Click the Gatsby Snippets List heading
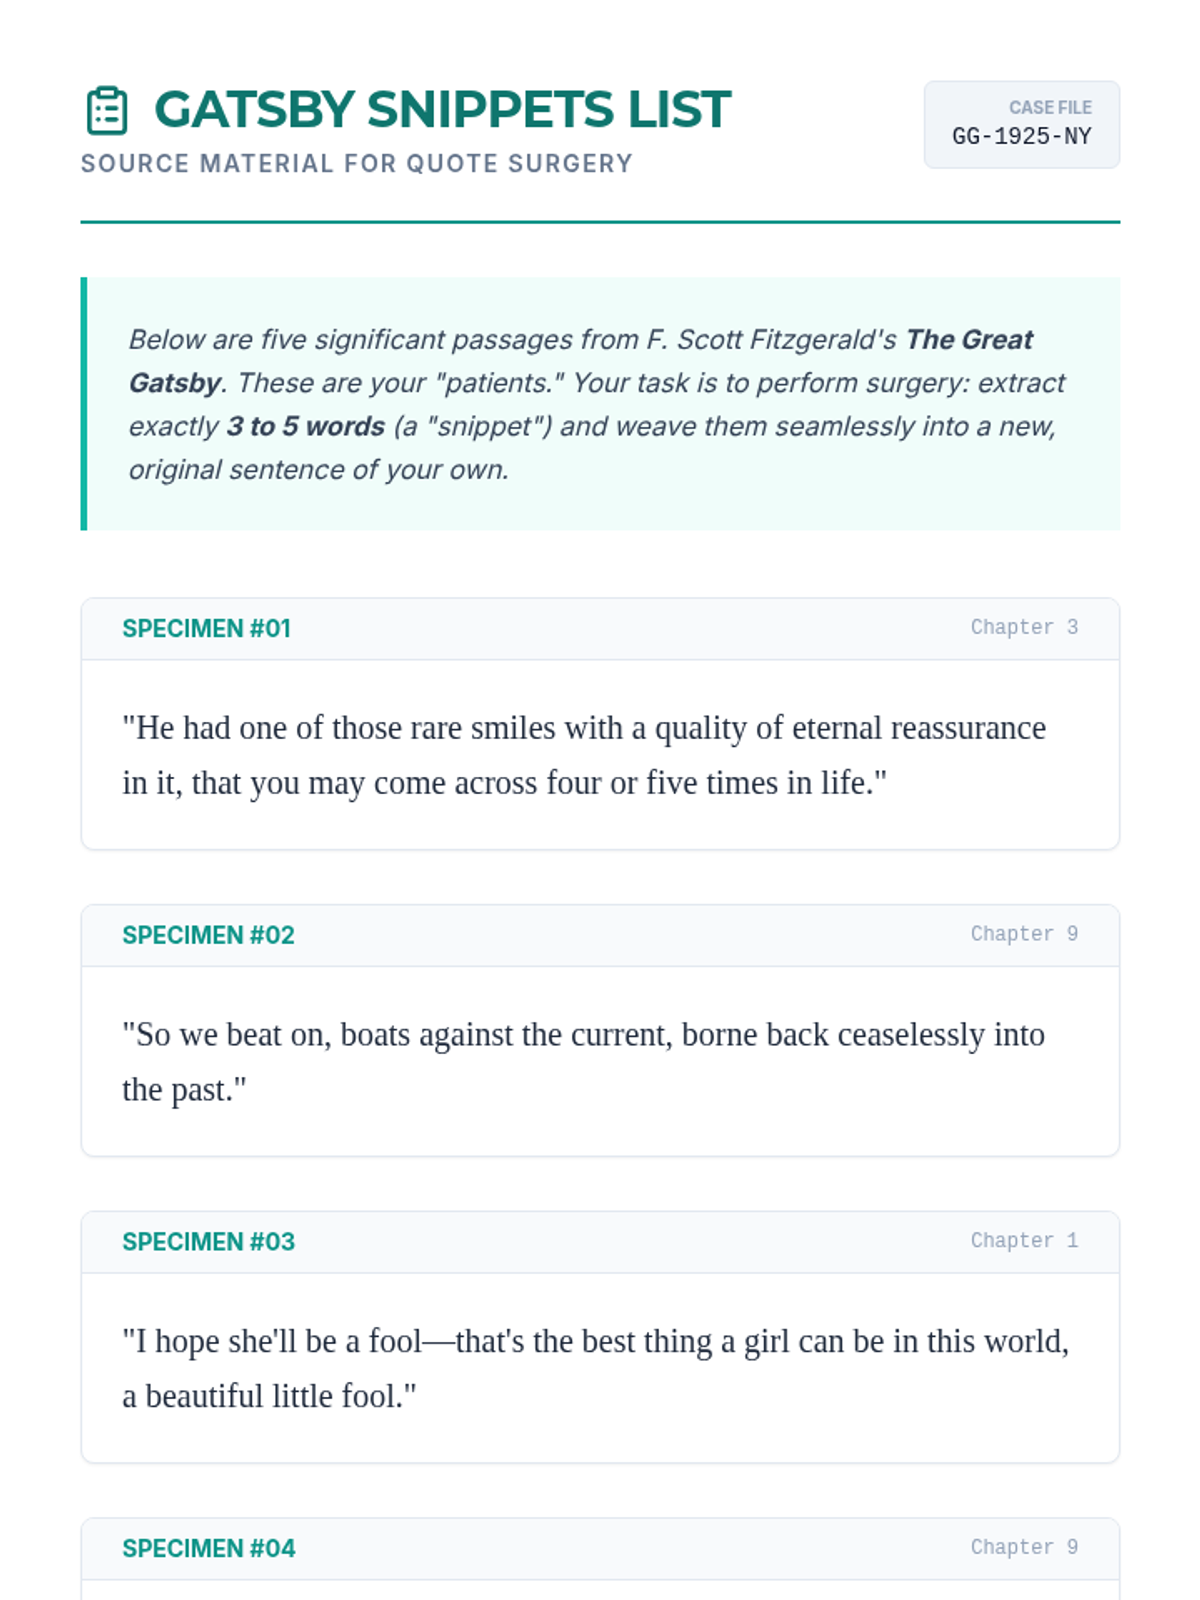1200x1600 pixels. pyautogui.click(x=442, y=110)
